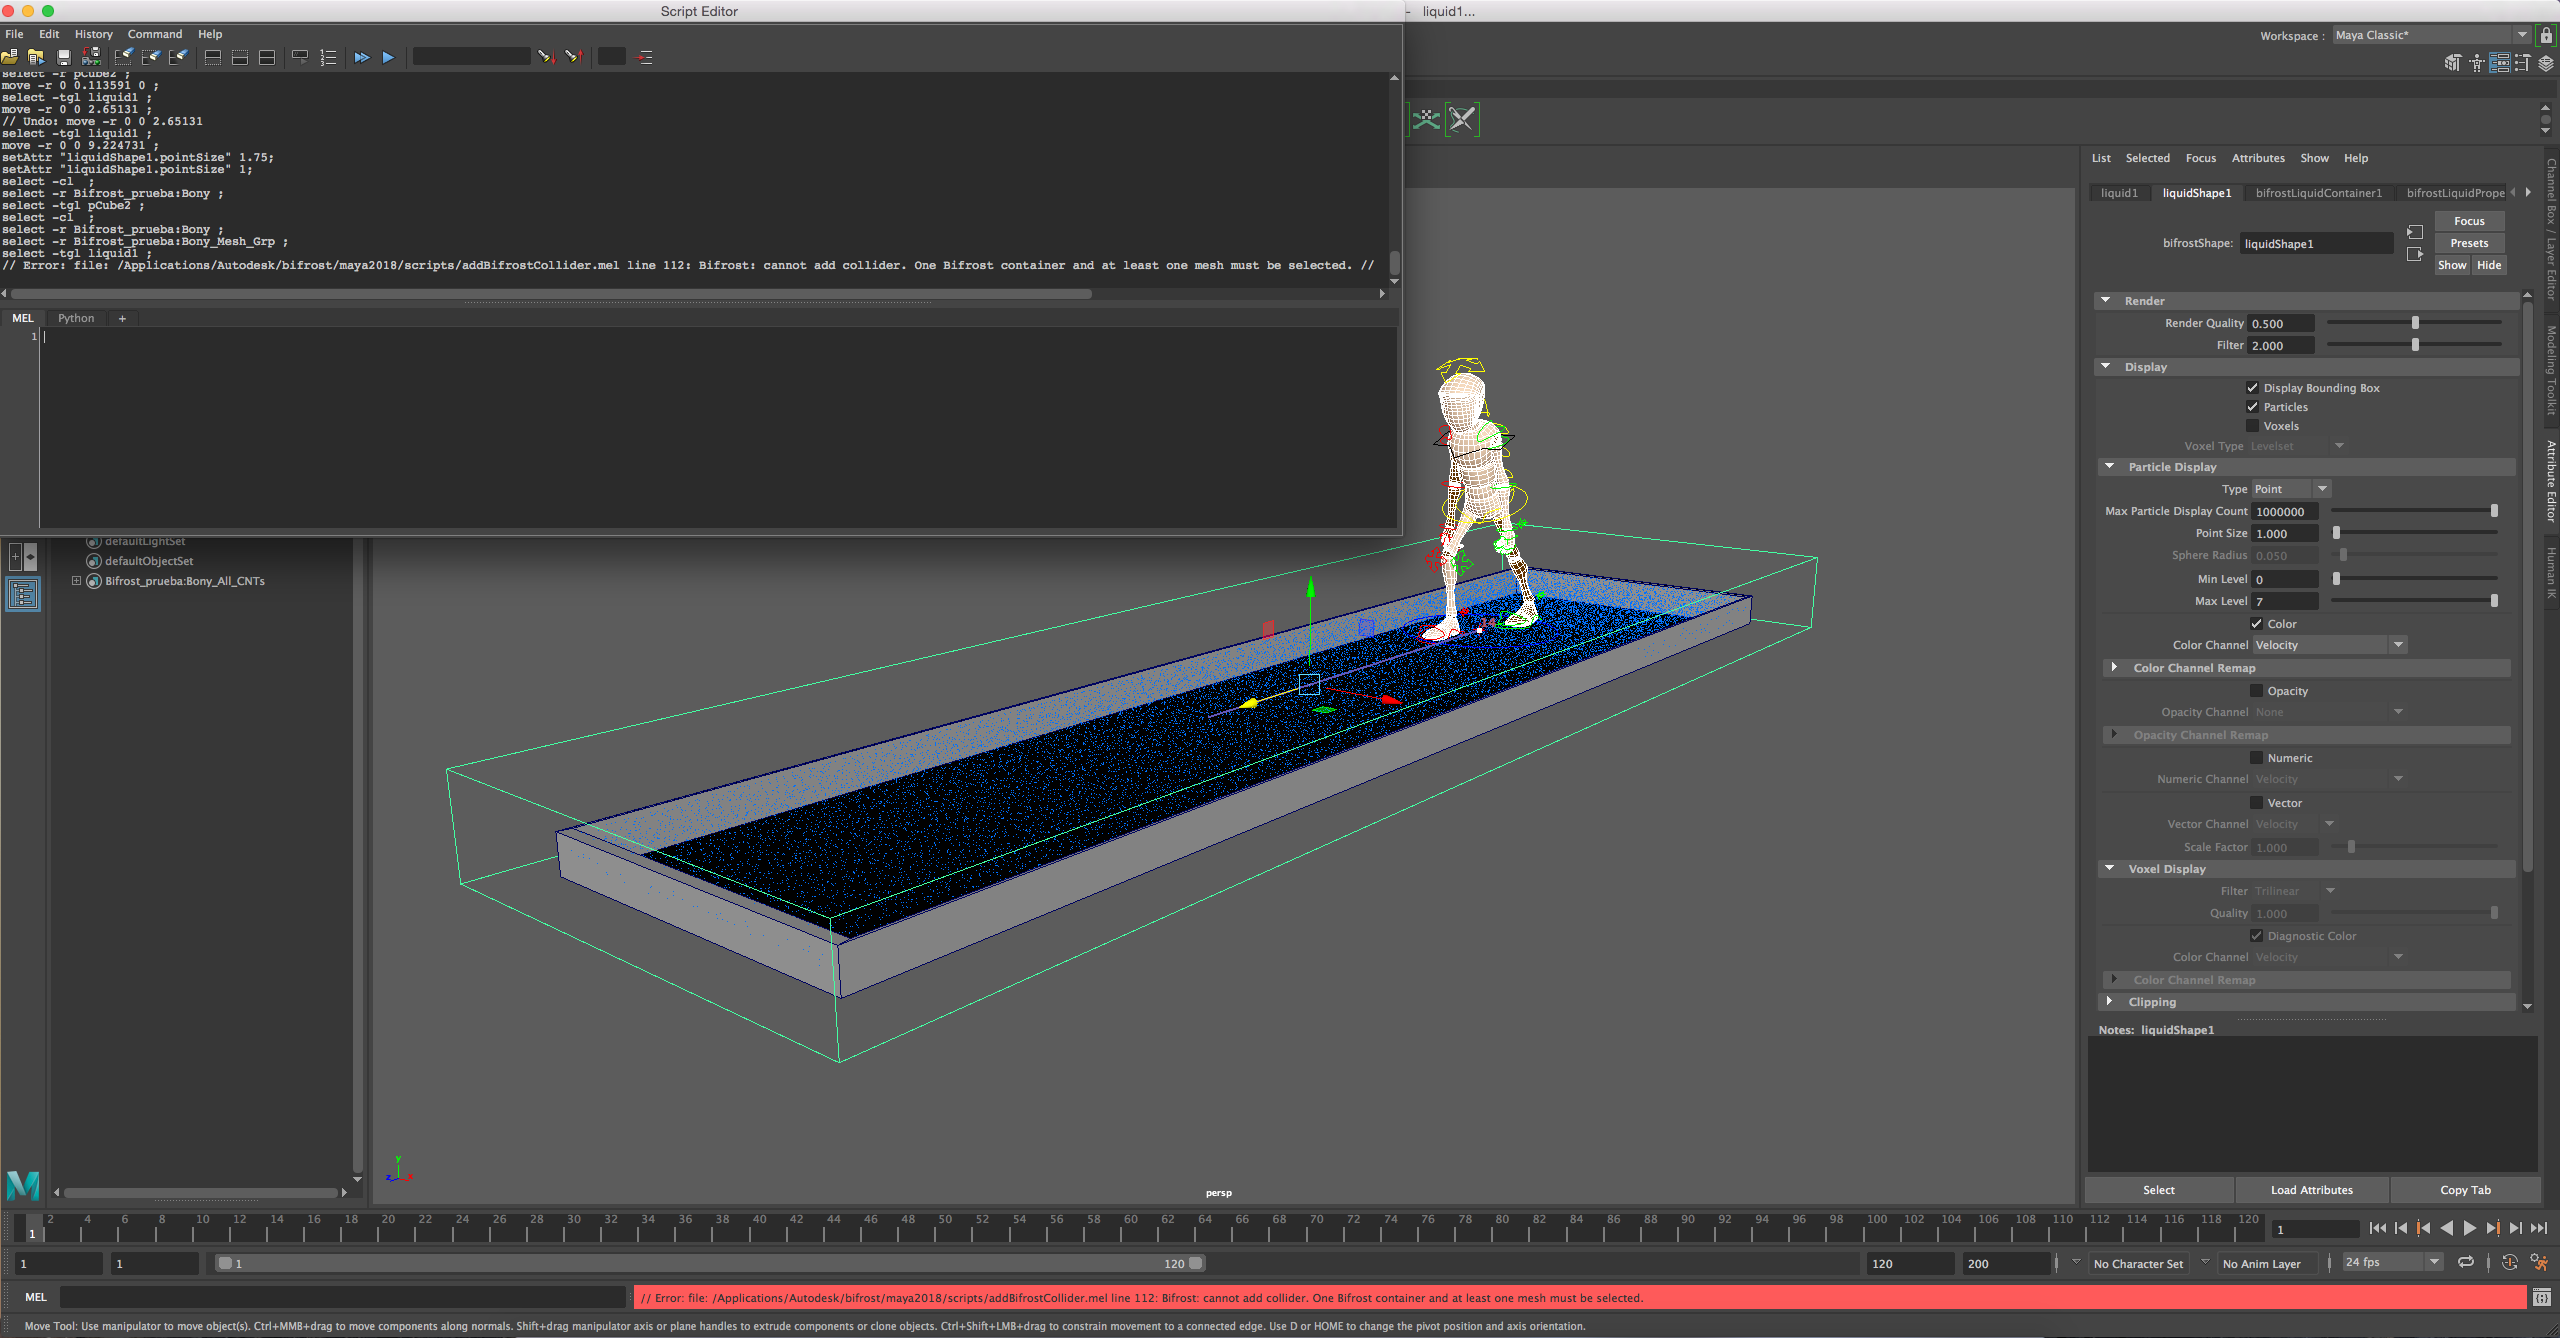Image resolution: width=2560 pixels, height=1338 pixels.
Task: Click the Execute single play icon
Action: (x=388, y=57)
